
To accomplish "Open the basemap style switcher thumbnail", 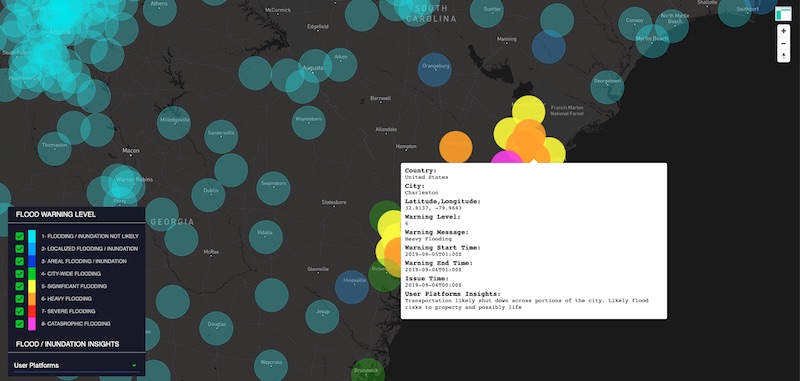I will [783, 14].
